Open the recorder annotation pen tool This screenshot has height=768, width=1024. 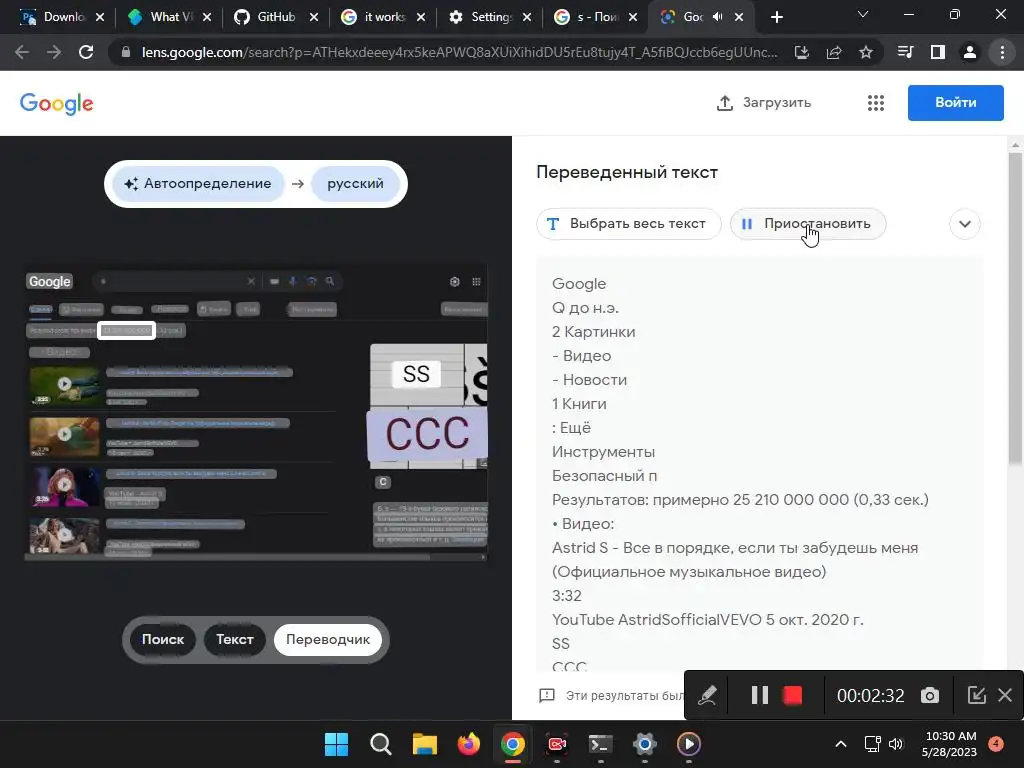707,695
